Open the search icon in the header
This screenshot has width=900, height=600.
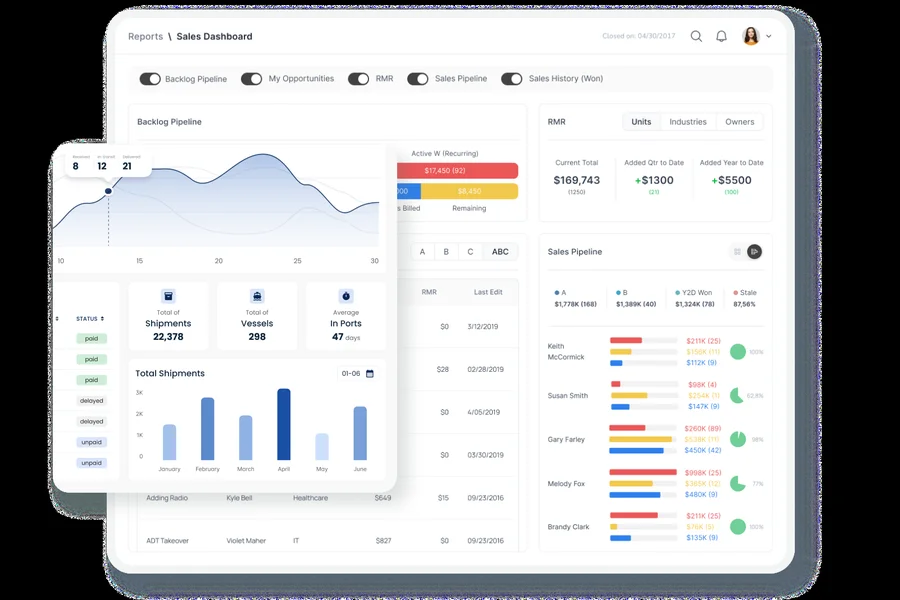(x=696, y=36)
